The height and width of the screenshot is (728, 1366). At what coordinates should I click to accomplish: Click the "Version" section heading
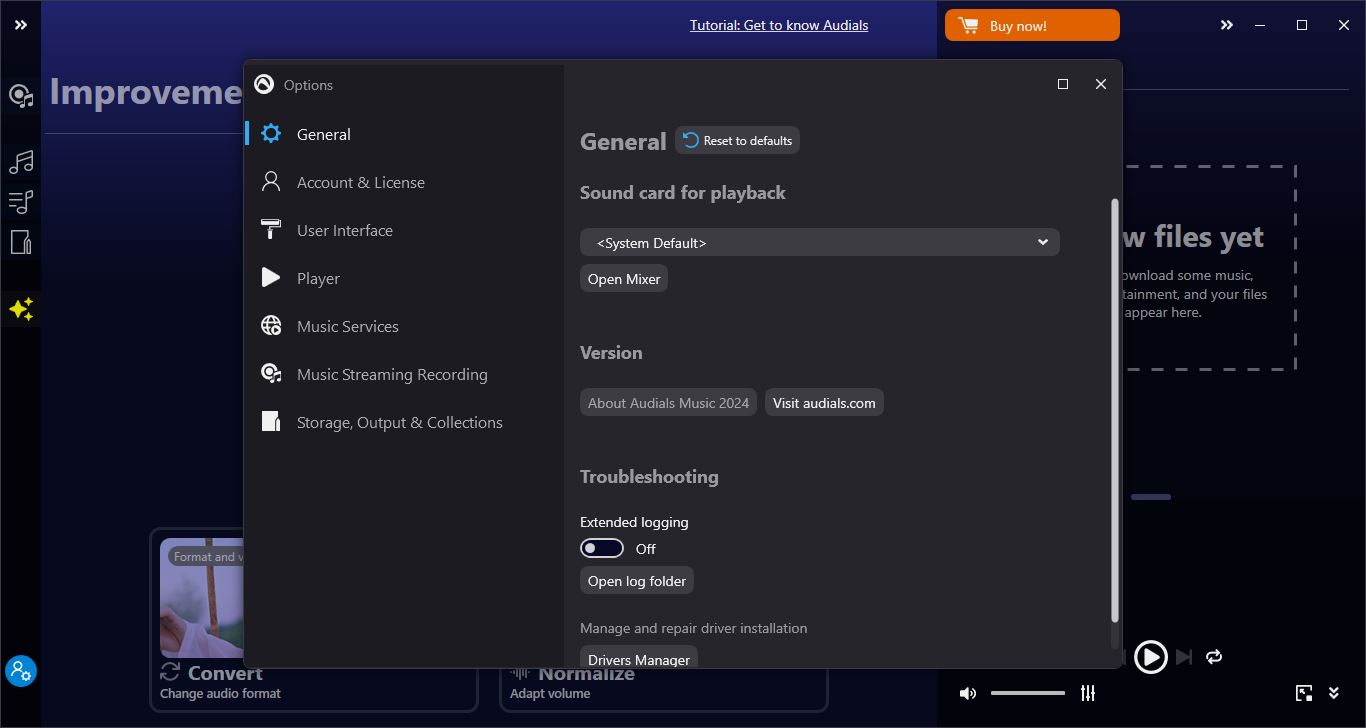coord(611,353)
